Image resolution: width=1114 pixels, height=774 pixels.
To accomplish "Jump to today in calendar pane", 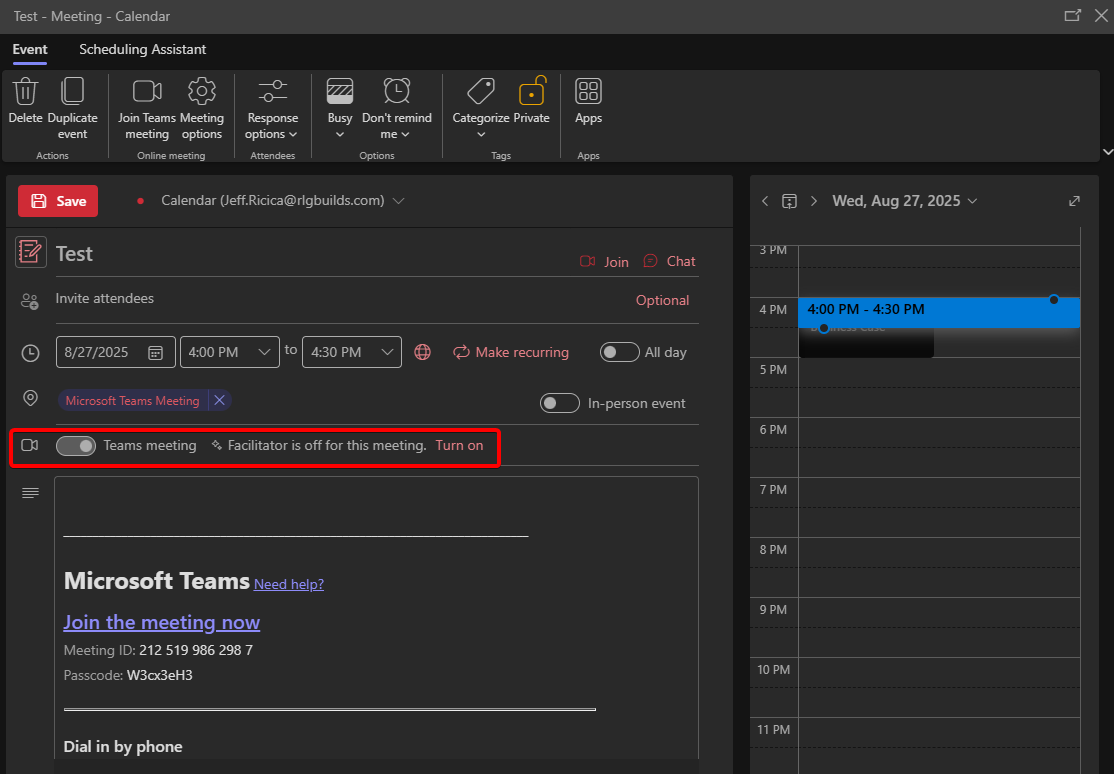I will pos(789,201).
